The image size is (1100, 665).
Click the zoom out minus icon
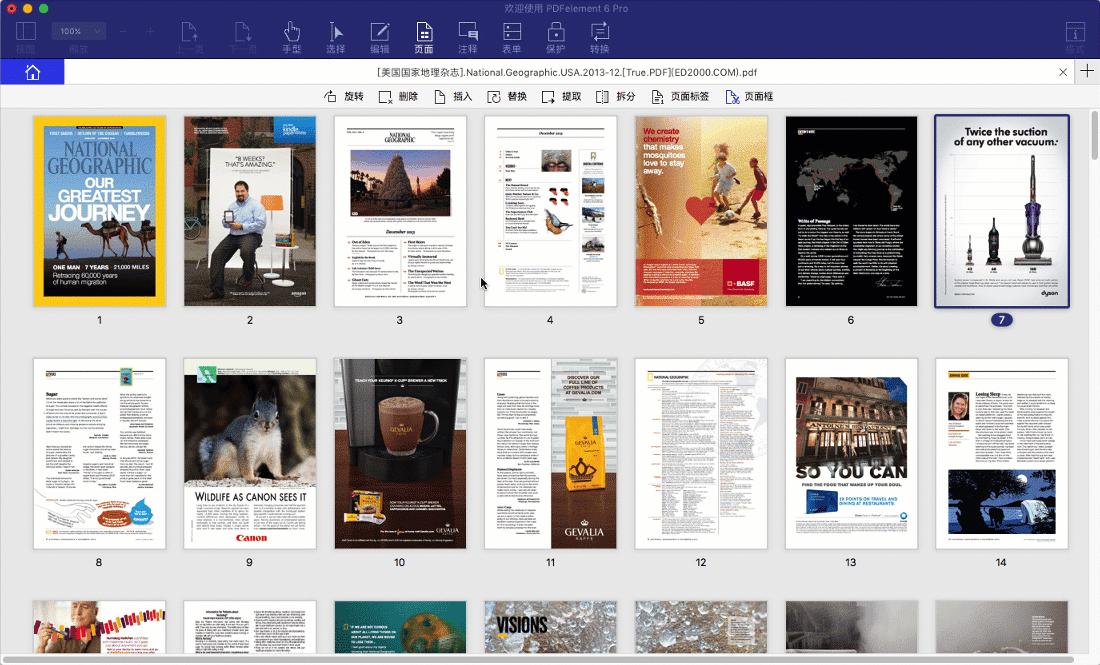123,31
